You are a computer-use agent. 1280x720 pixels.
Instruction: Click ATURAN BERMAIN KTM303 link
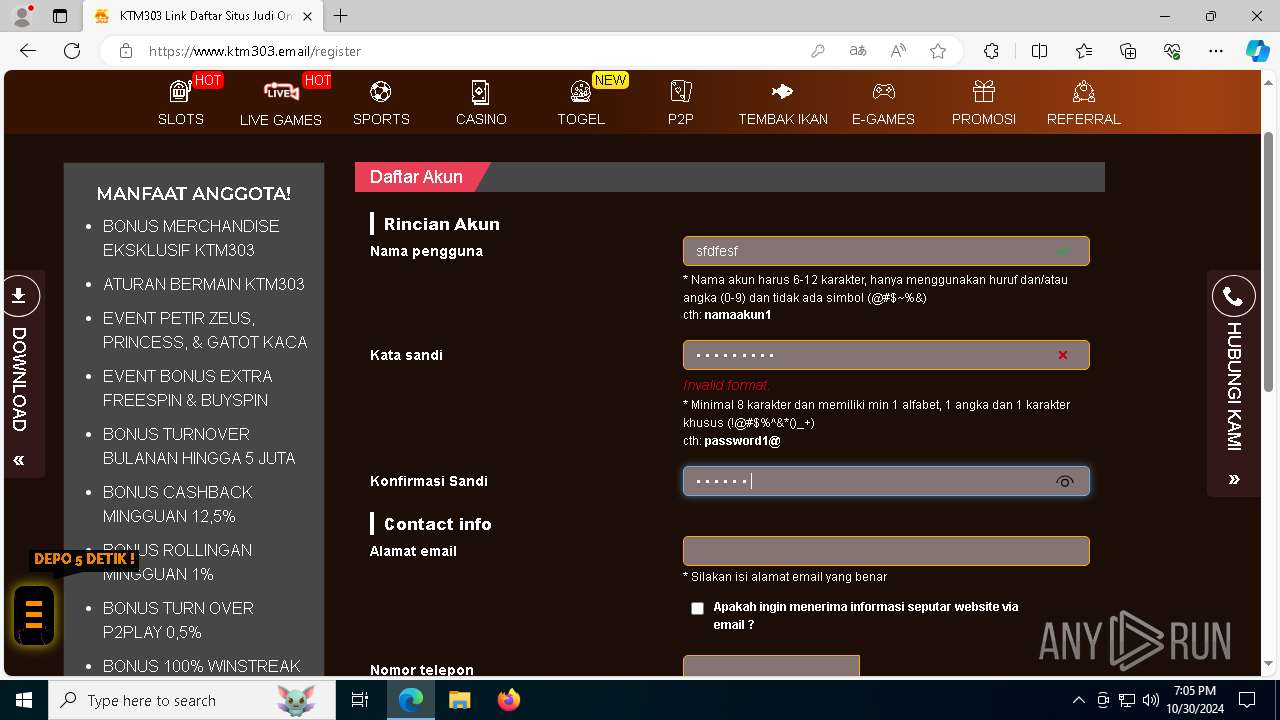coord(204,284)
